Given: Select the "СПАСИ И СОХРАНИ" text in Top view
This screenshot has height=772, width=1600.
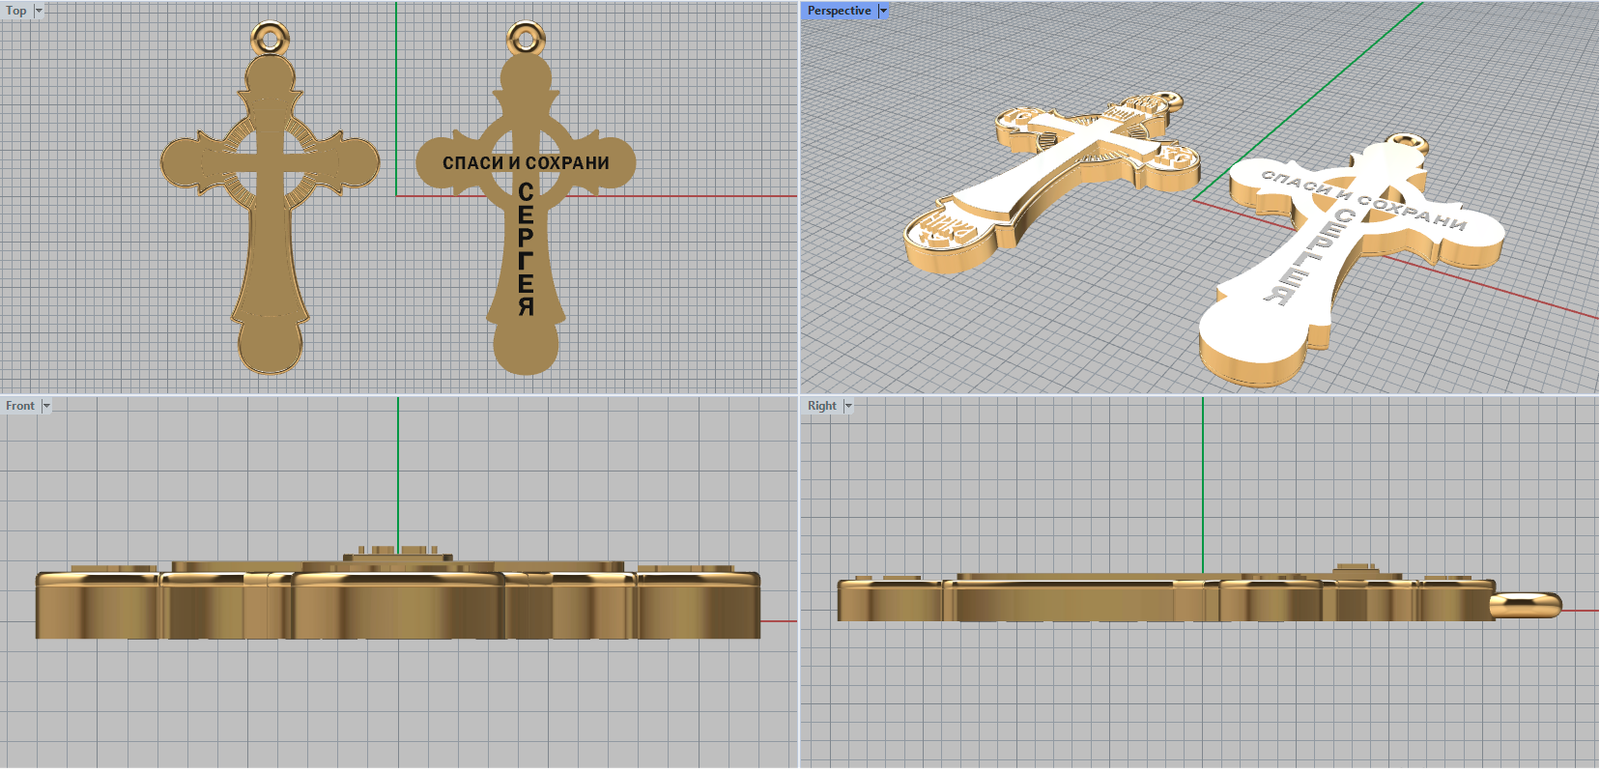Looking at the screenshot, I should click(x=525, y=163).
